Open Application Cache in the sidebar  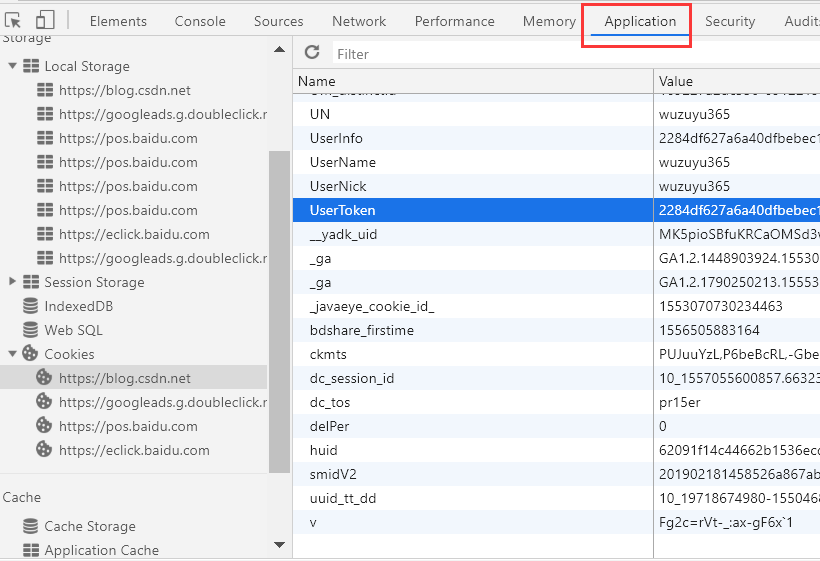[x=101, y=550]
